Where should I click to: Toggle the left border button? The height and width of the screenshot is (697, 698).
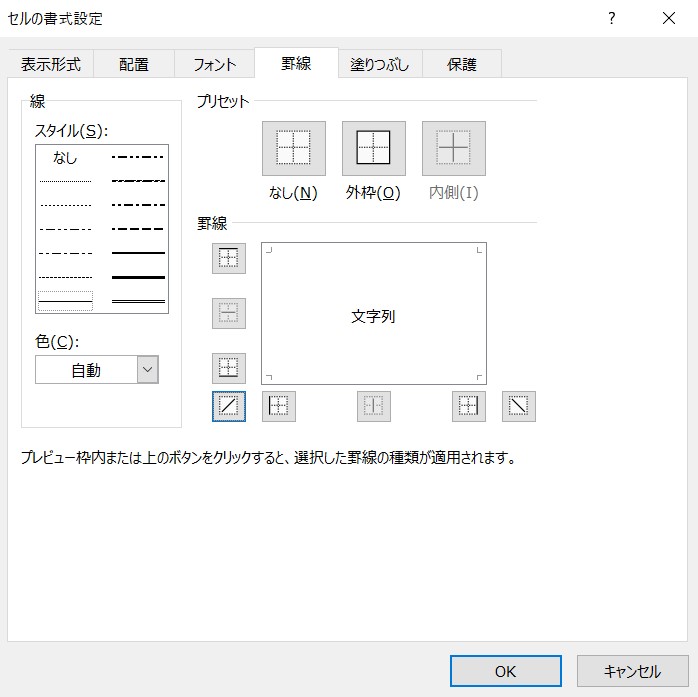[x=279, y=406]
